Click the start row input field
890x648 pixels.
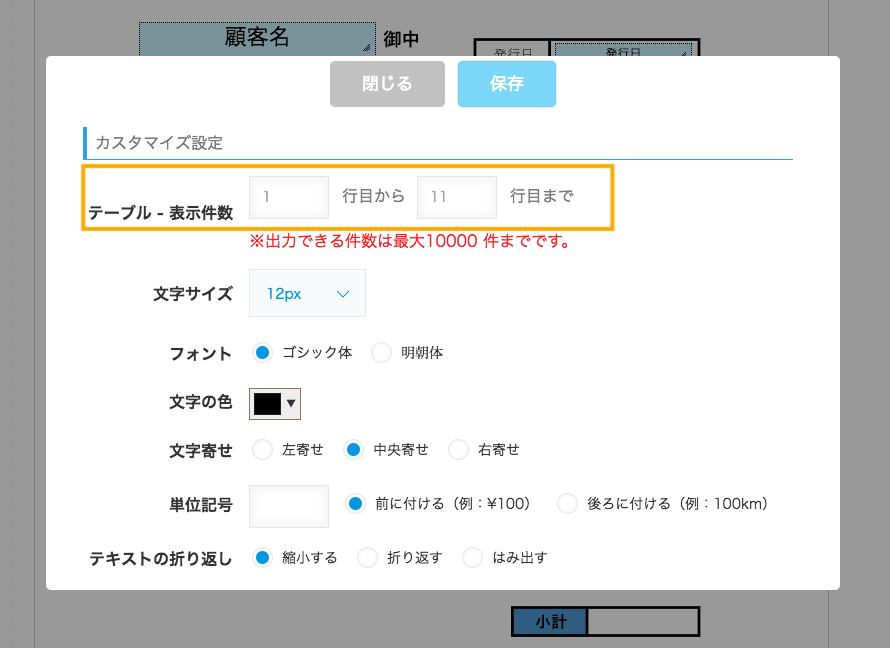coord(289,197)
